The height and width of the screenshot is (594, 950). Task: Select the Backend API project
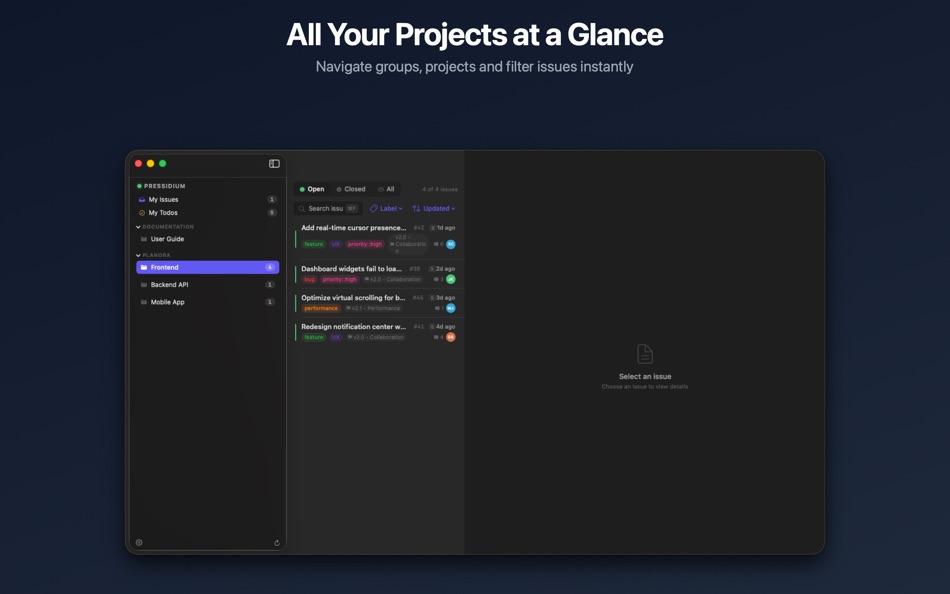(169, 285)
